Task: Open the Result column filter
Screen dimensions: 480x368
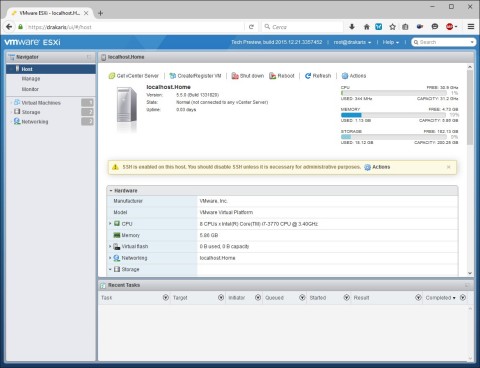Action: (419, 297)
